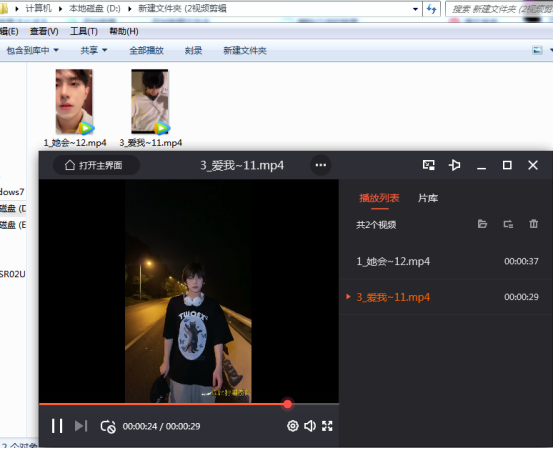Select the 播放列表 tab
The image size is (554, 449).
[379, 198]
